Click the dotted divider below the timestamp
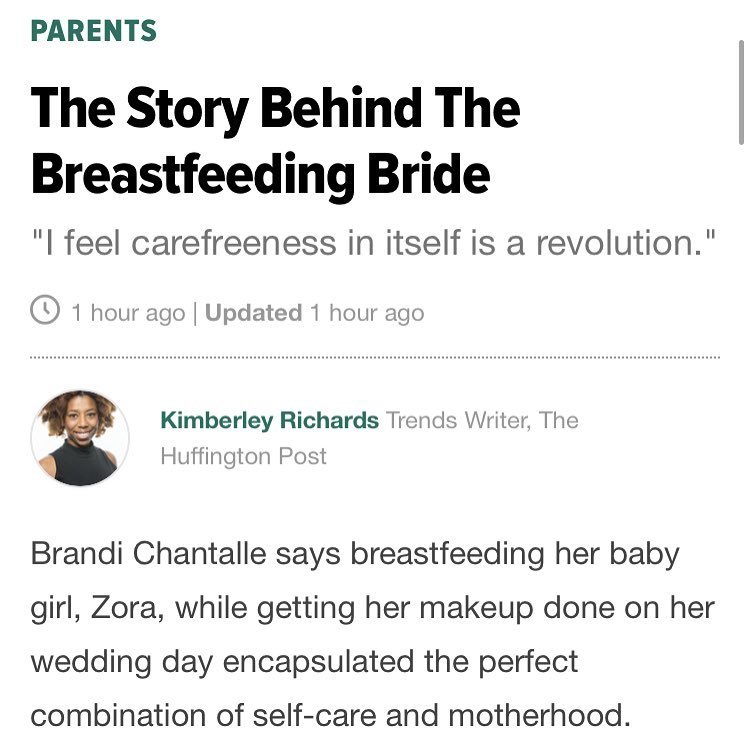The height and width of the screenshot is (750, 750). point(375,357)
